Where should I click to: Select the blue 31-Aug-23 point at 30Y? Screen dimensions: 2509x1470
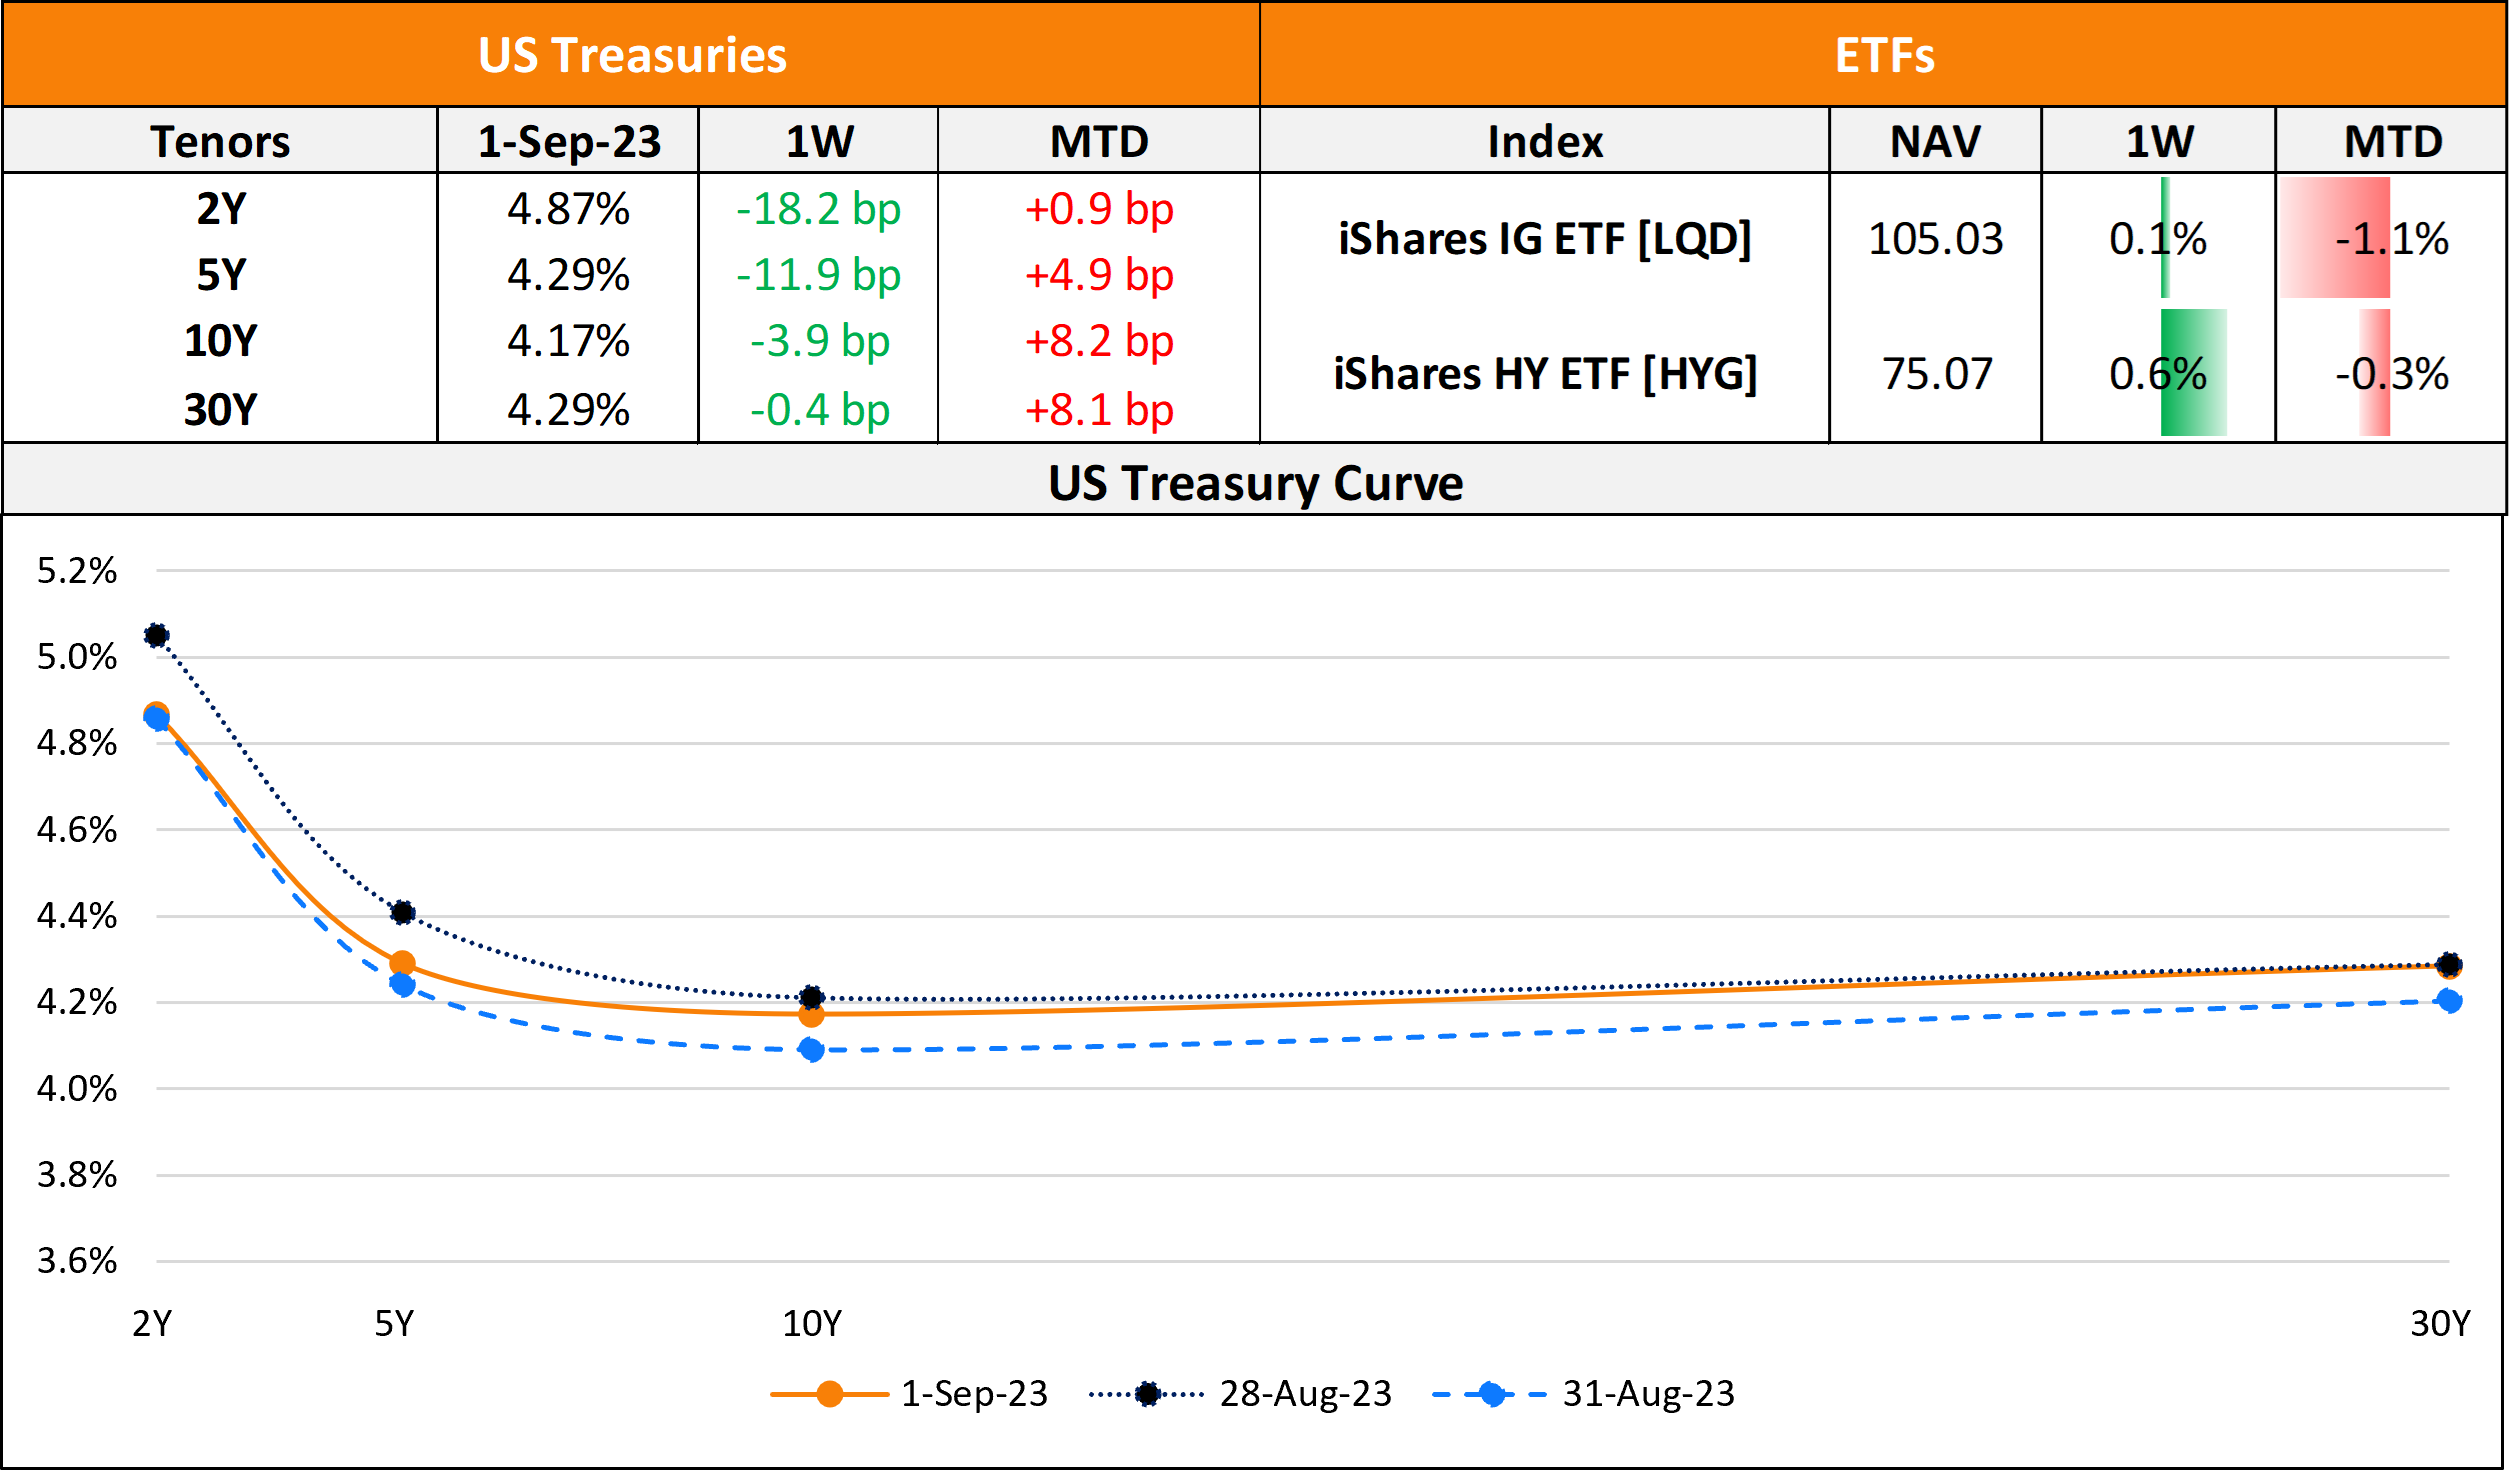pos(2448,1000)
